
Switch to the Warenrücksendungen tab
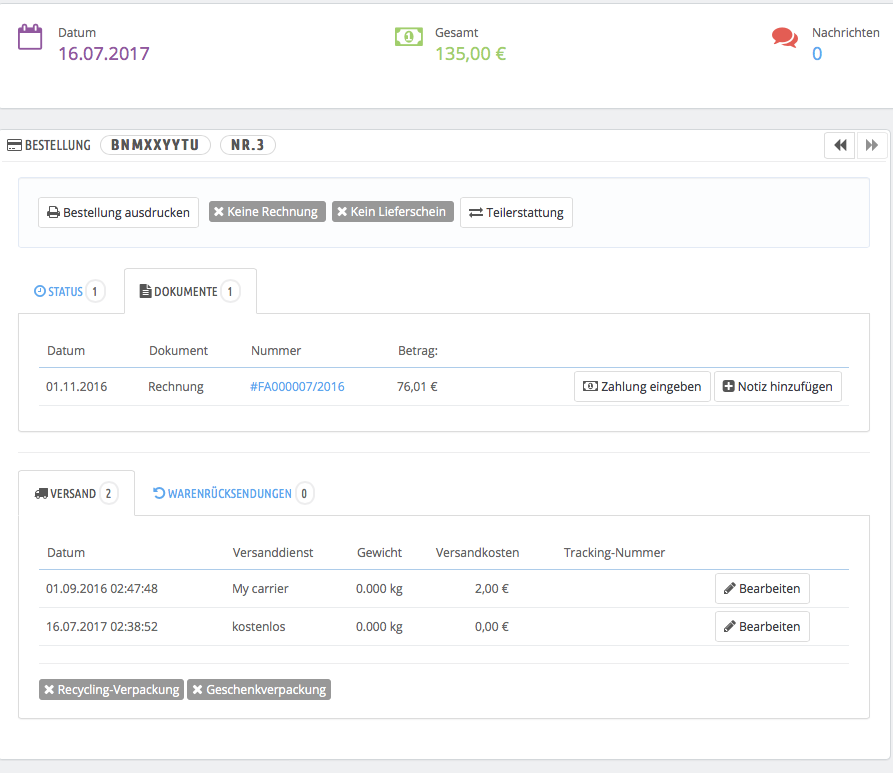(234, 493)
